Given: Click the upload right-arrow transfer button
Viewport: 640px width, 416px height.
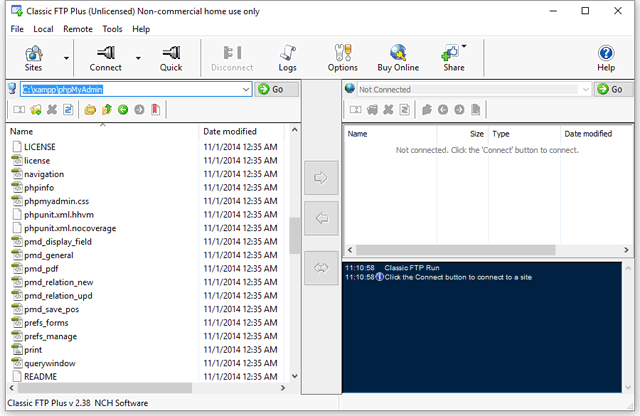Looking at the screenshot, I should pos(321,178).
